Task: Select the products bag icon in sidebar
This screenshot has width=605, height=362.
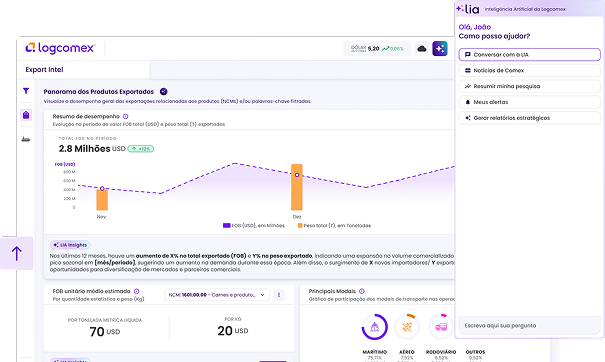Action: pyautogui.click(x=26, y=115)
